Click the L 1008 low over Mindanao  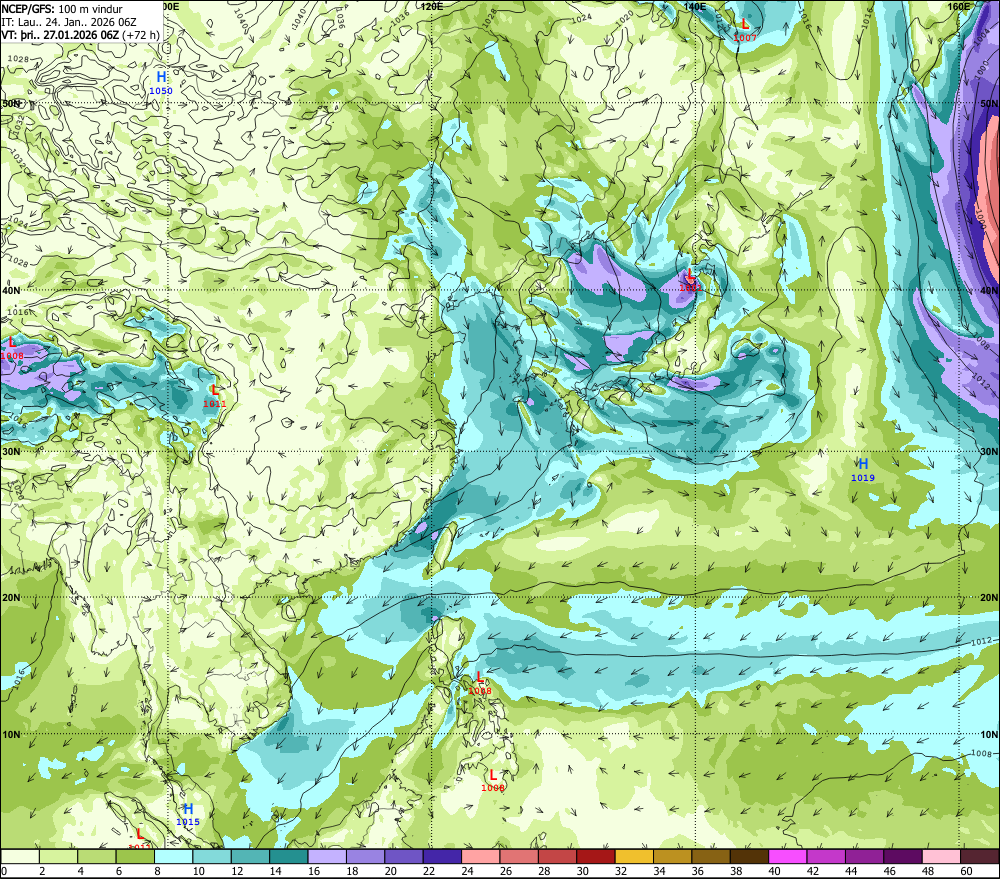point(492,781)
